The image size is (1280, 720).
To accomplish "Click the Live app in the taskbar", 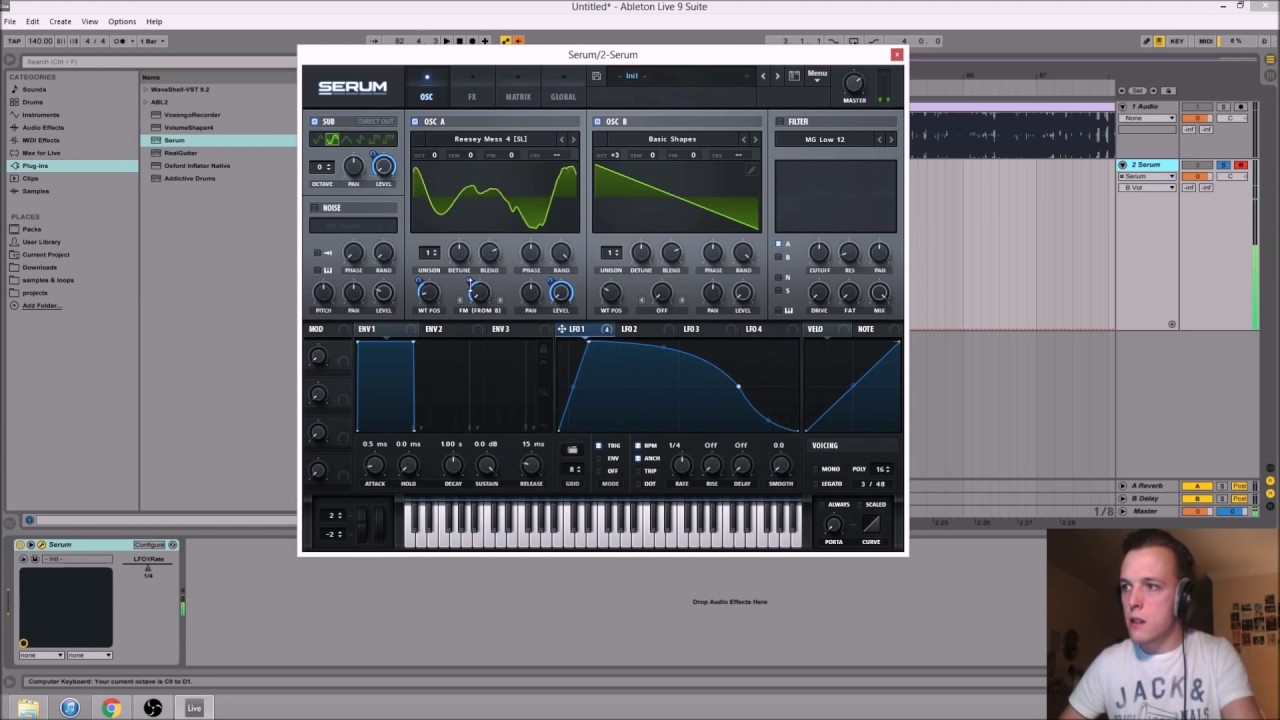I will pos(194,708).
